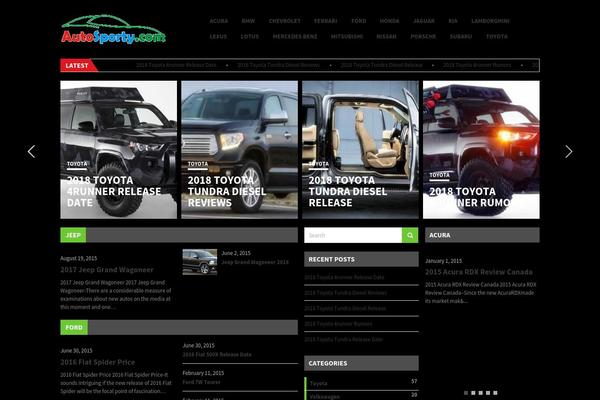Open Porsche menu item
The width and height of the screenshot is (600, 400).
(423, 36)
